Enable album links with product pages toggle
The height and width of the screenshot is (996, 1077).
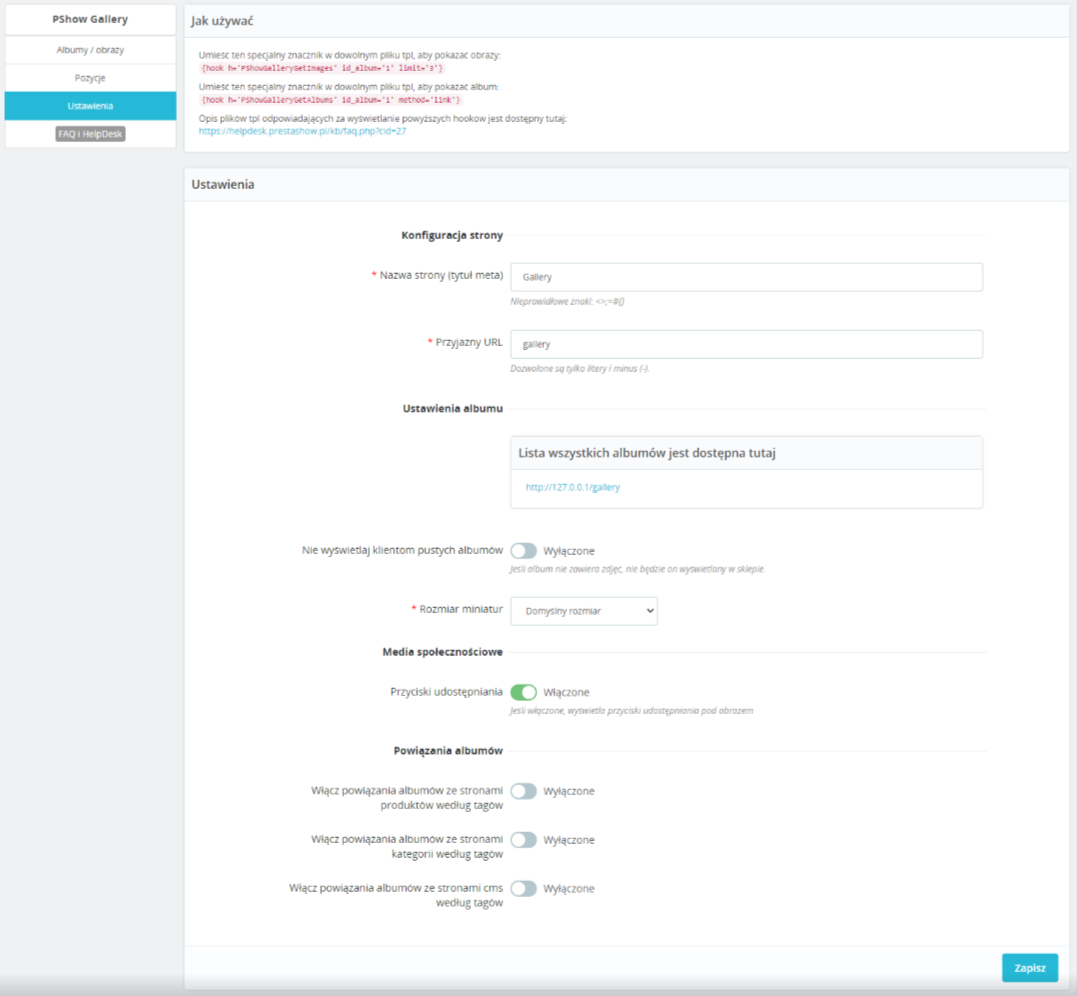[523, 791]
